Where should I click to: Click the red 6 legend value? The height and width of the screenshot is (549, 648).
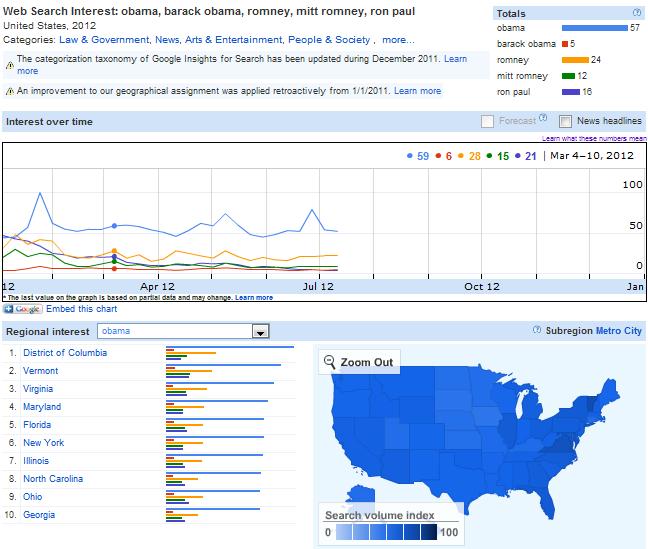(x=448, y=156)
